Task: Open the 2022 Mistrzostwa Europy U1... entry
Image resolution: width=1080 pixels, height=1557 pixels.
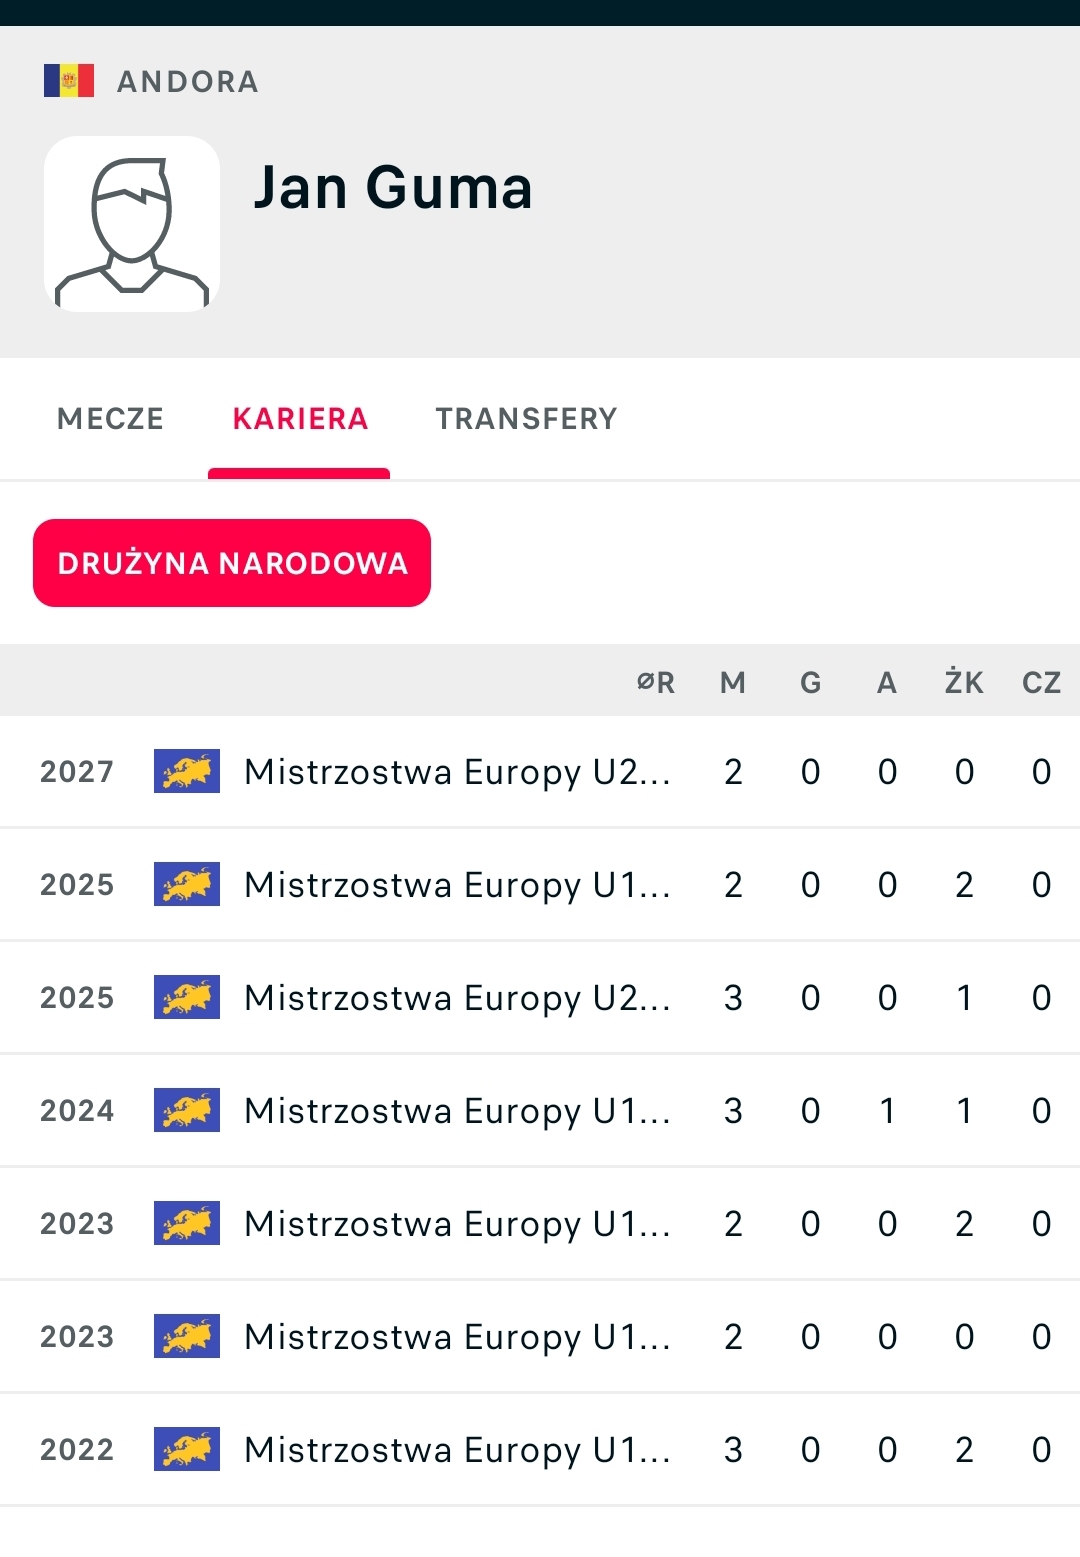Action: click(456, 1450)
